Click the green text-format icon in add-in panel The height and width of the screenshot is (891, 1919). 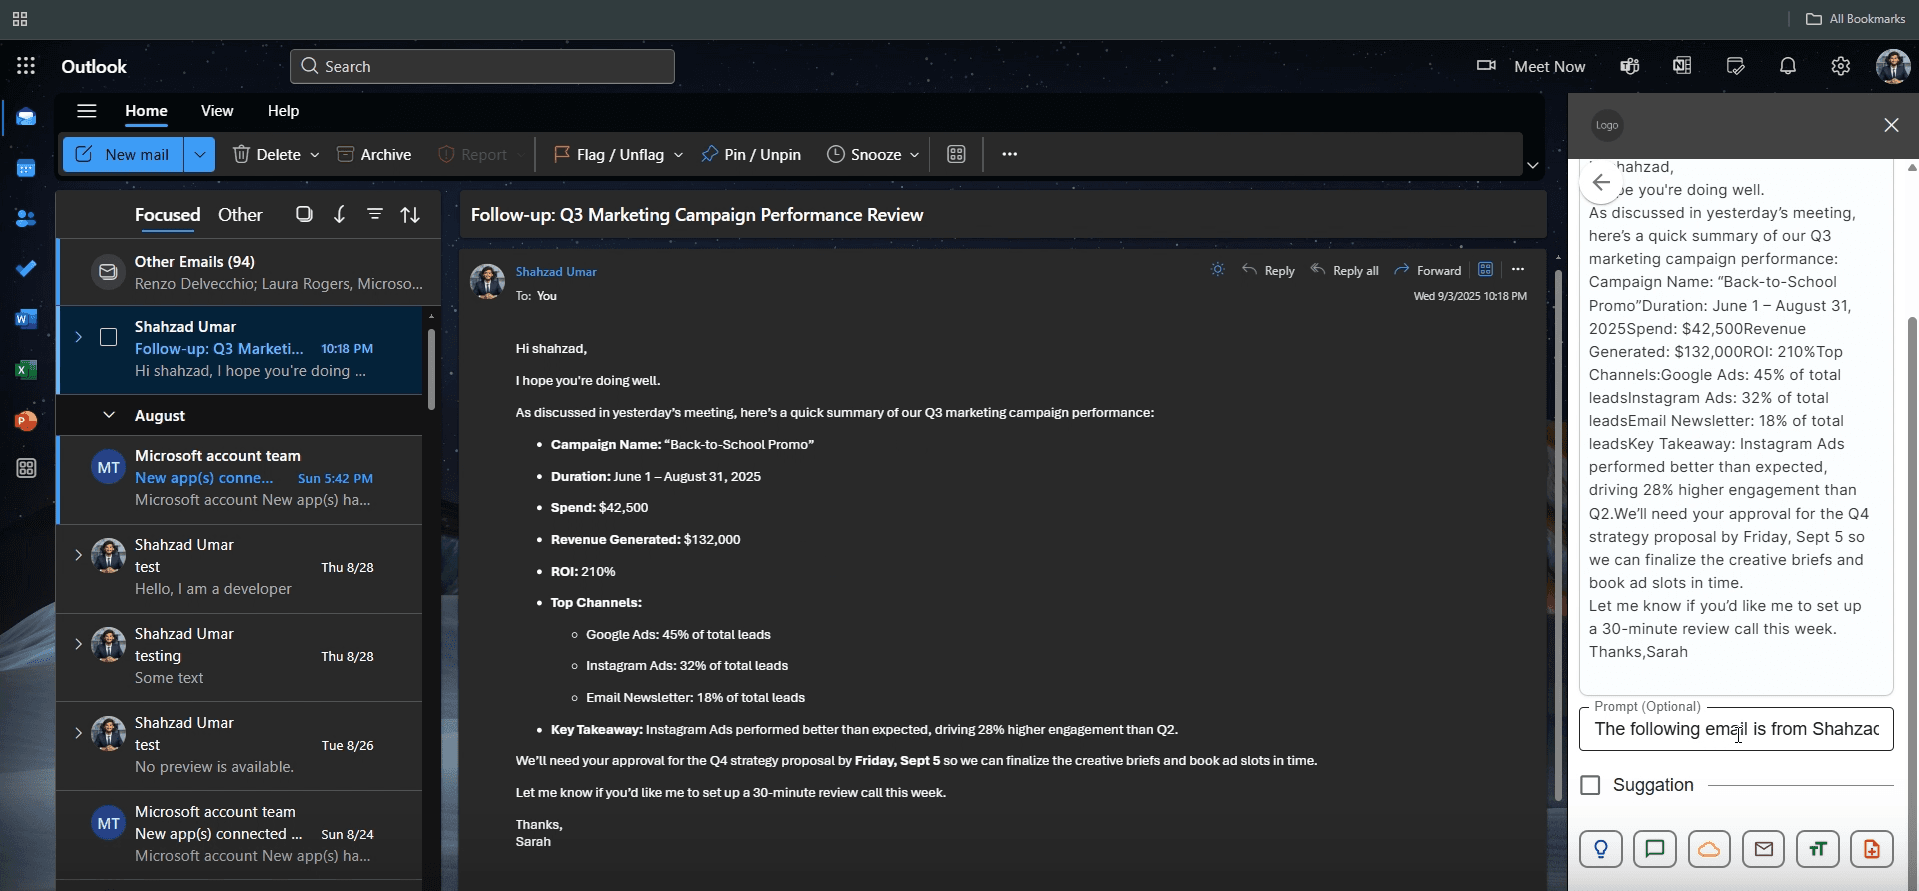click(x=1818, y=850)
